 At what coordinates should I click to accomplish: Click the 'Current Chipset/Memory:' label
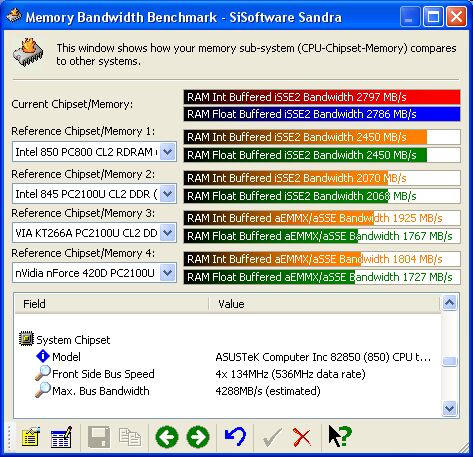coord(72,104)
